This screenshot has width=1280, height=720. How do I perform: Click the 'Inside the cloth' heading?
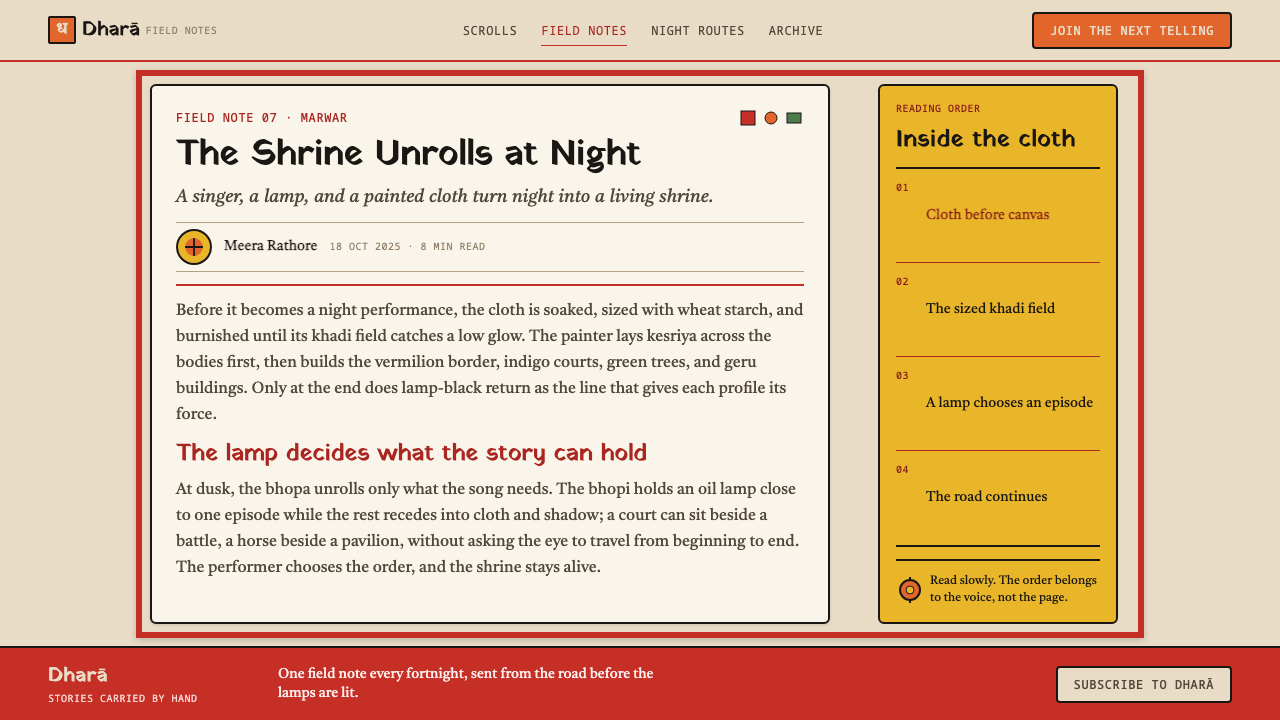[x=986, y=138]
